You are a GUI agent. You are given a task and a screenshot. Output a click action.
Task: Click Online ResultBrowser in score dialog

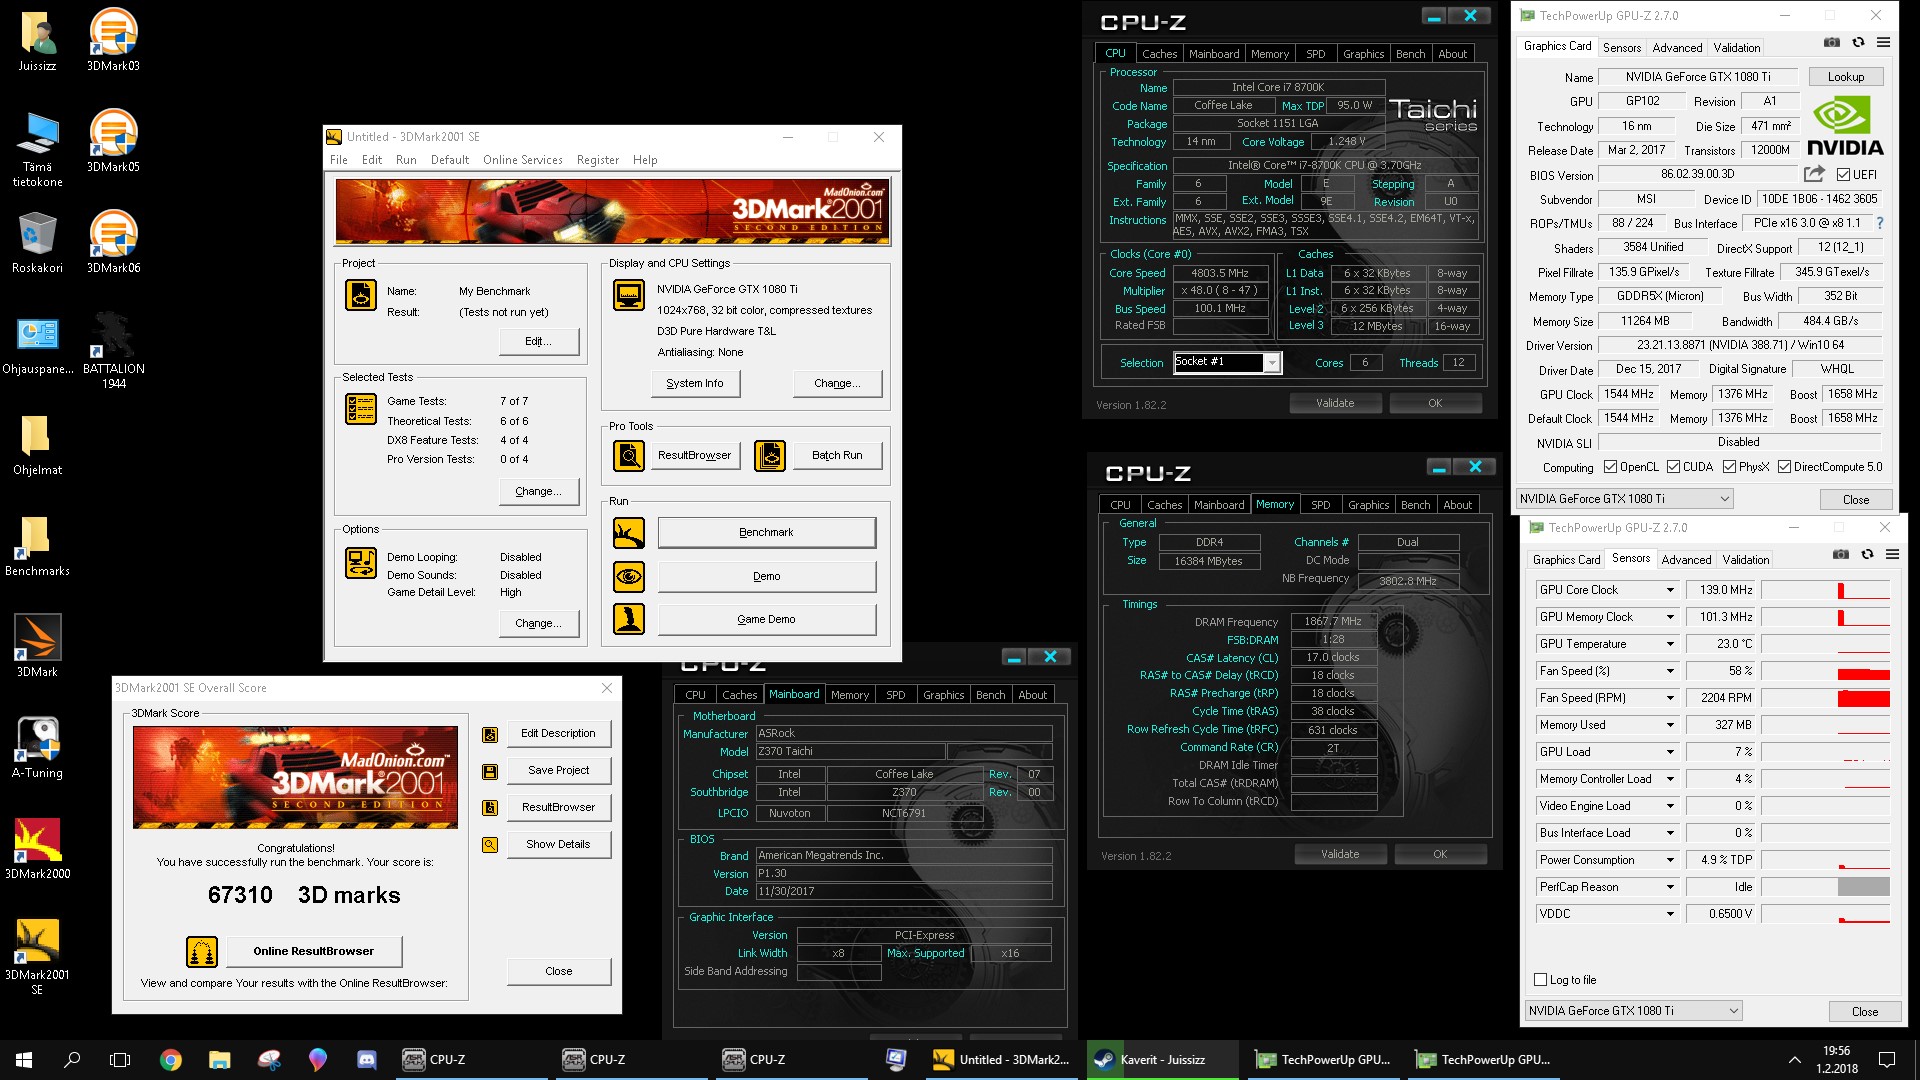(314, 951)
